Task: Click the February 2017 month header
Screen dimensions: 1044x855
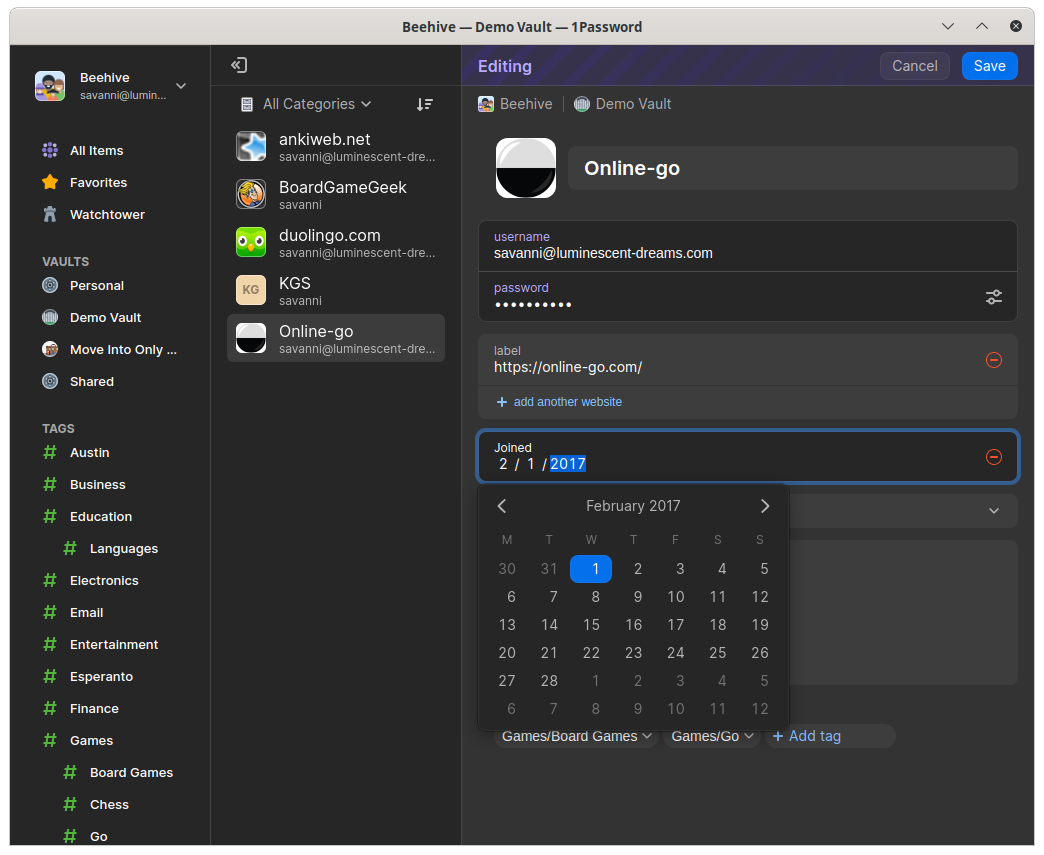Action: click(x=633, y=506)
